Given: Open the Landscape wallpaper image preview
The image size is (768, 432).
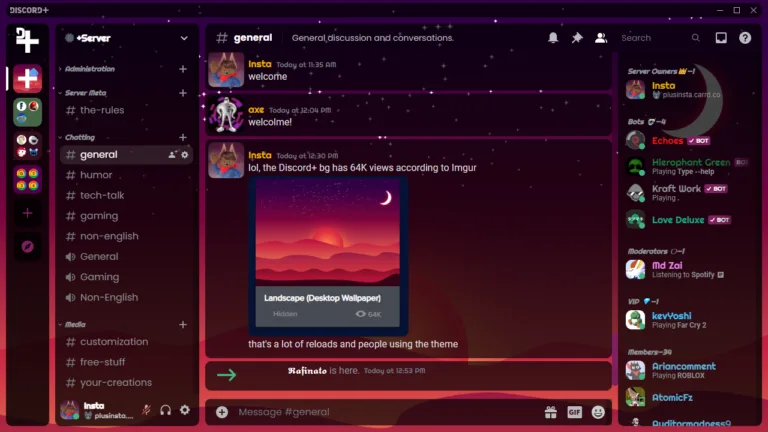Looking at the screenshot, I should [328, 232].
